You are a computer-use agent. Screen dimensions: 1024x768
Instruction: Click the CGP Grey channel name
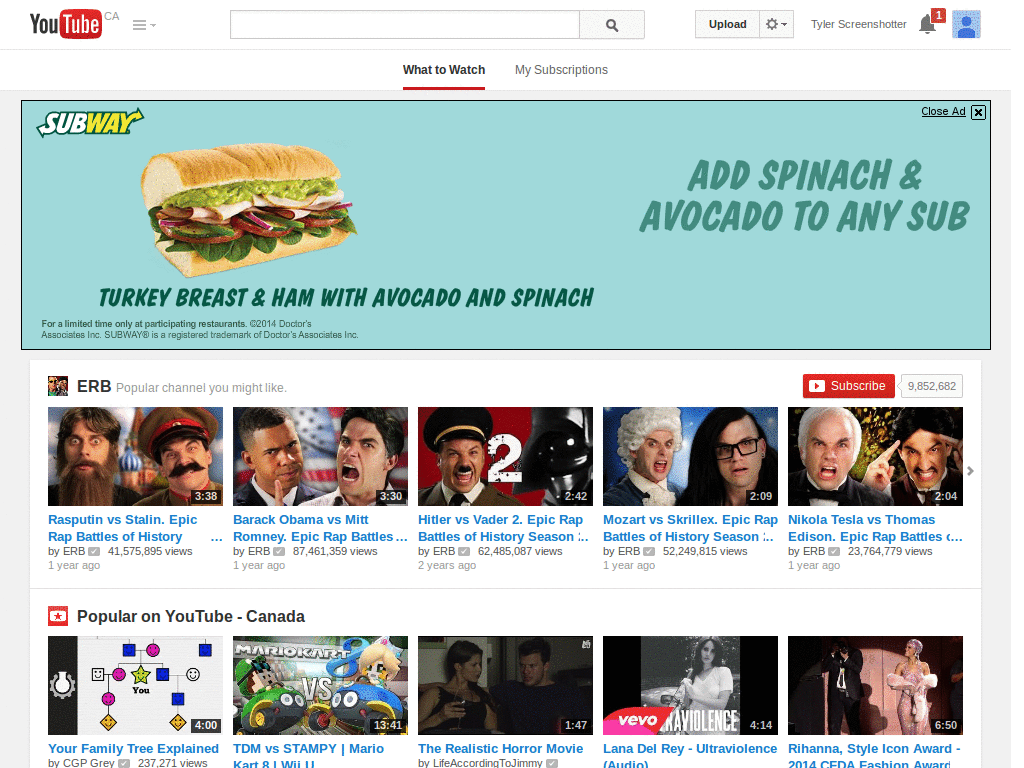pyautogui.click(x=88, y=762)
